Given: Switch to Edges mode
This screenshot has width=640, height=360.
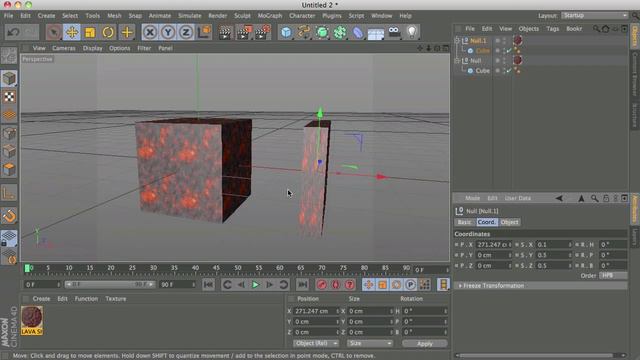Looking at the screenshot, I should (x=9, y=151).
